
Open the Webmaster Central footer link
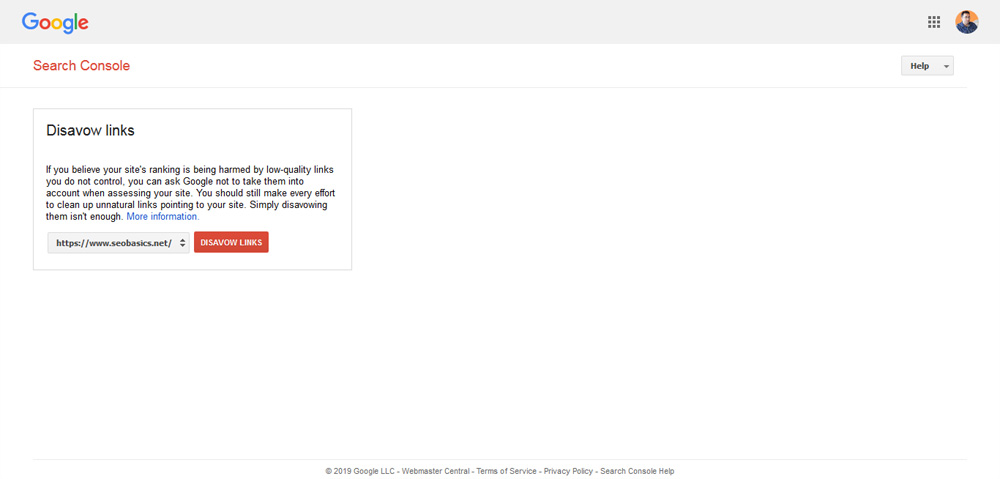tap(436, 471)
